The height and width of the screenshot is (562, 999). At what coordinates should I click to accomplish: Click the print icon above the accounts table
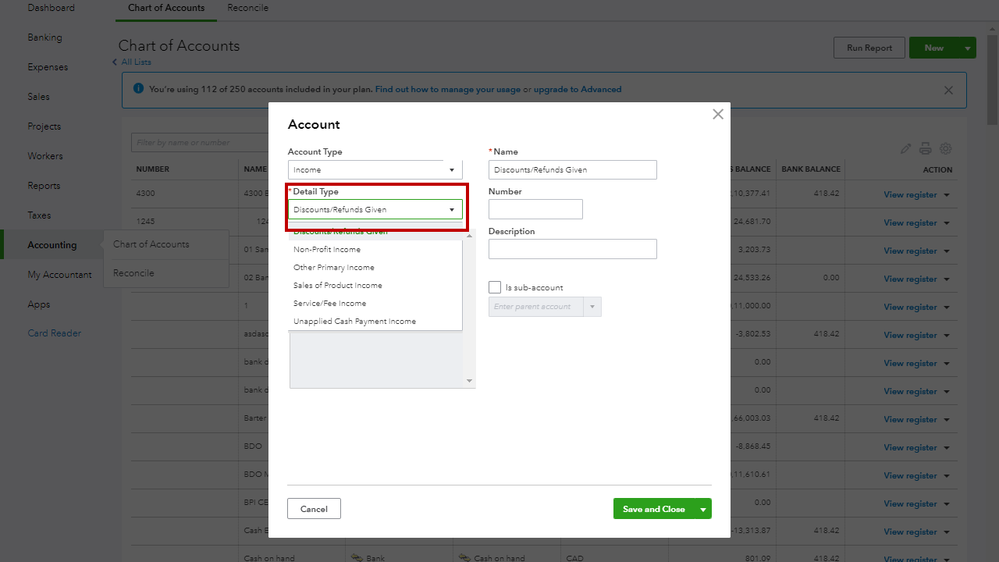(925, 149)
